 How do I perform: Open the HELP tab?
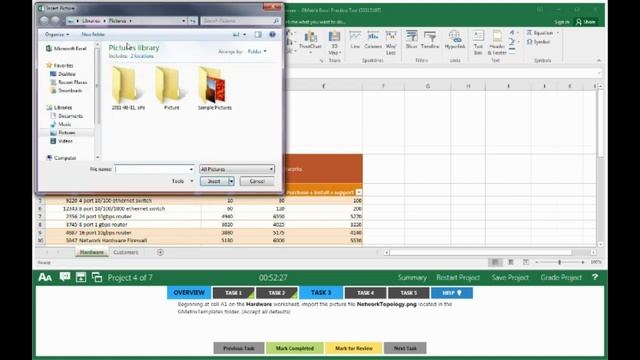pos(452,293)
